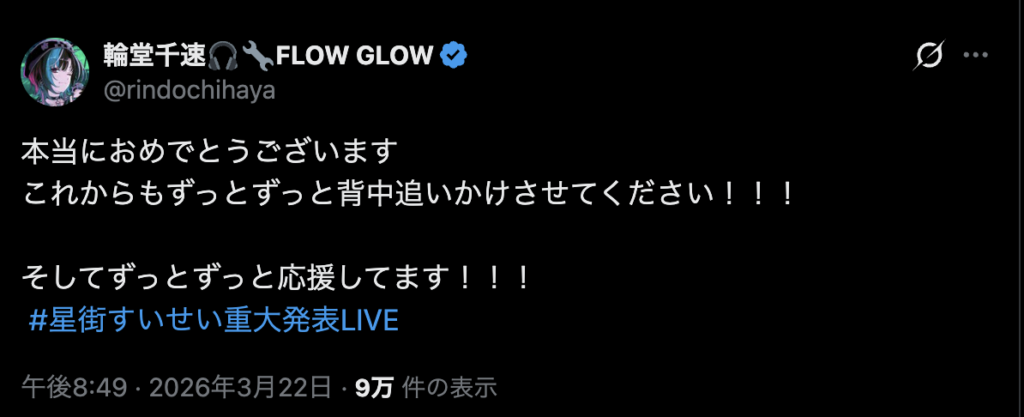
Task: Click the 件の表示 views label
Action: [x=450, y=388]
